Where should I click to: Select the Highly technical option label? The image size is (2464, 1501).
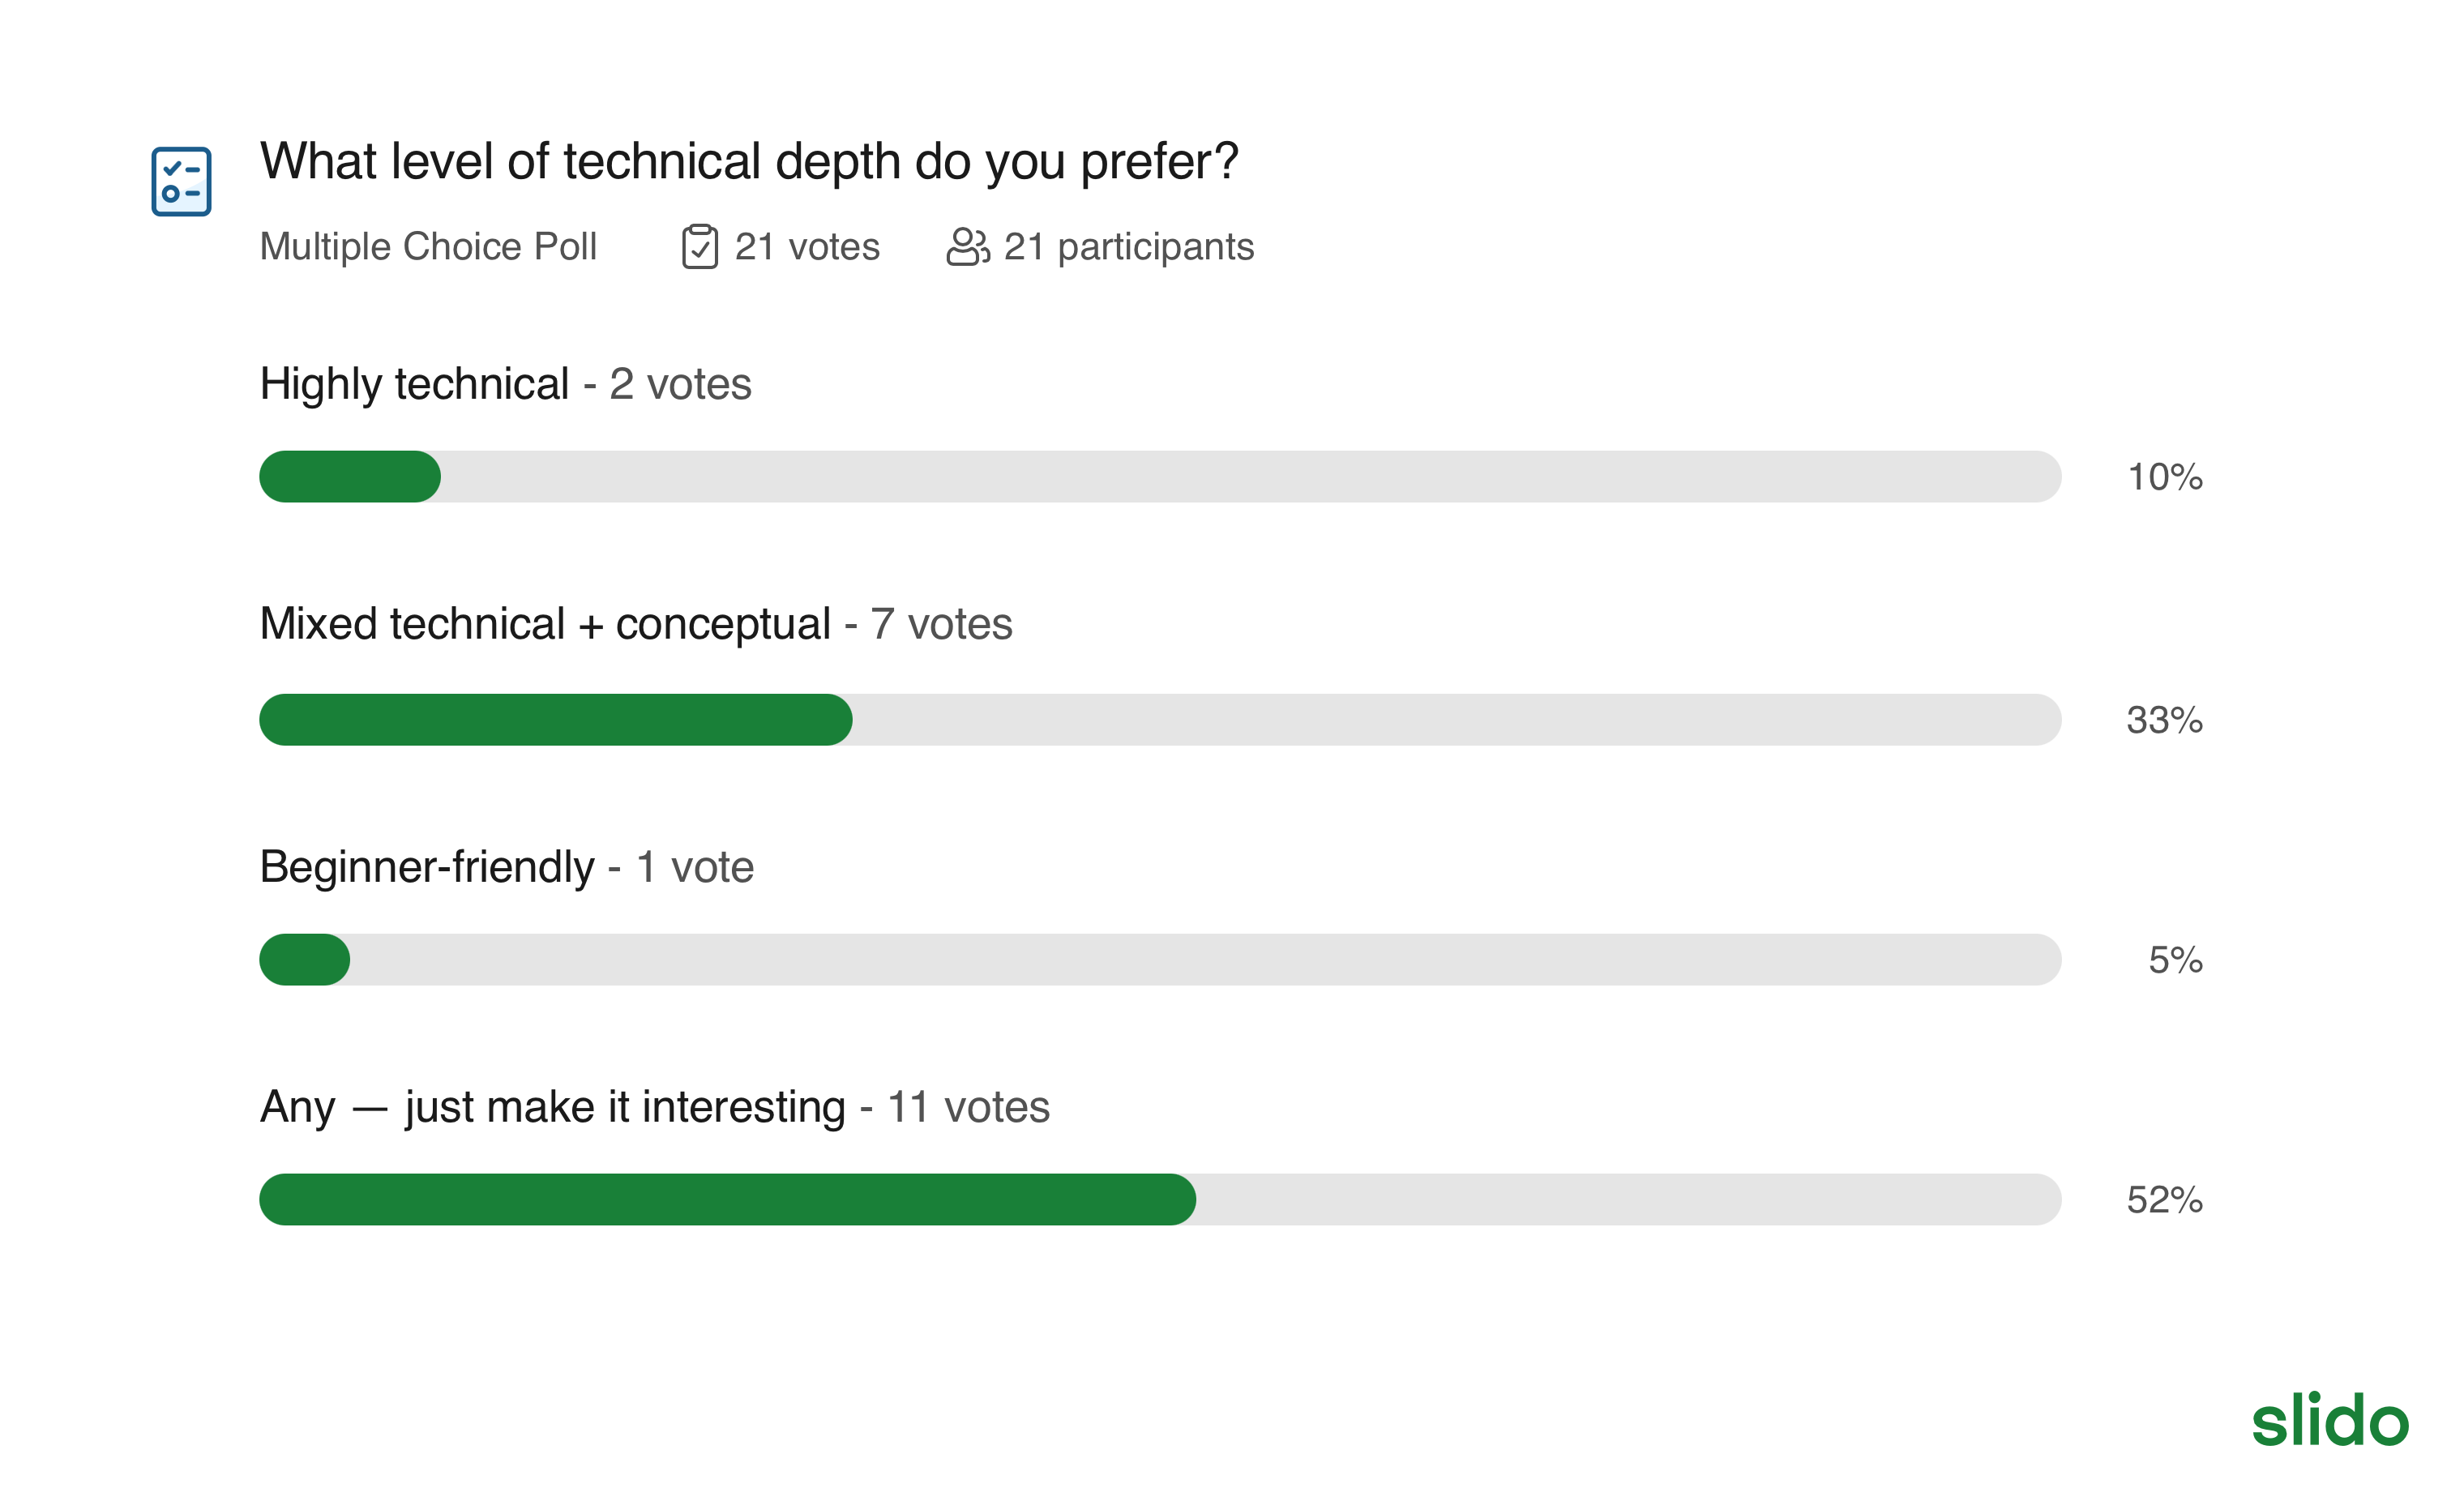[414, 384]
